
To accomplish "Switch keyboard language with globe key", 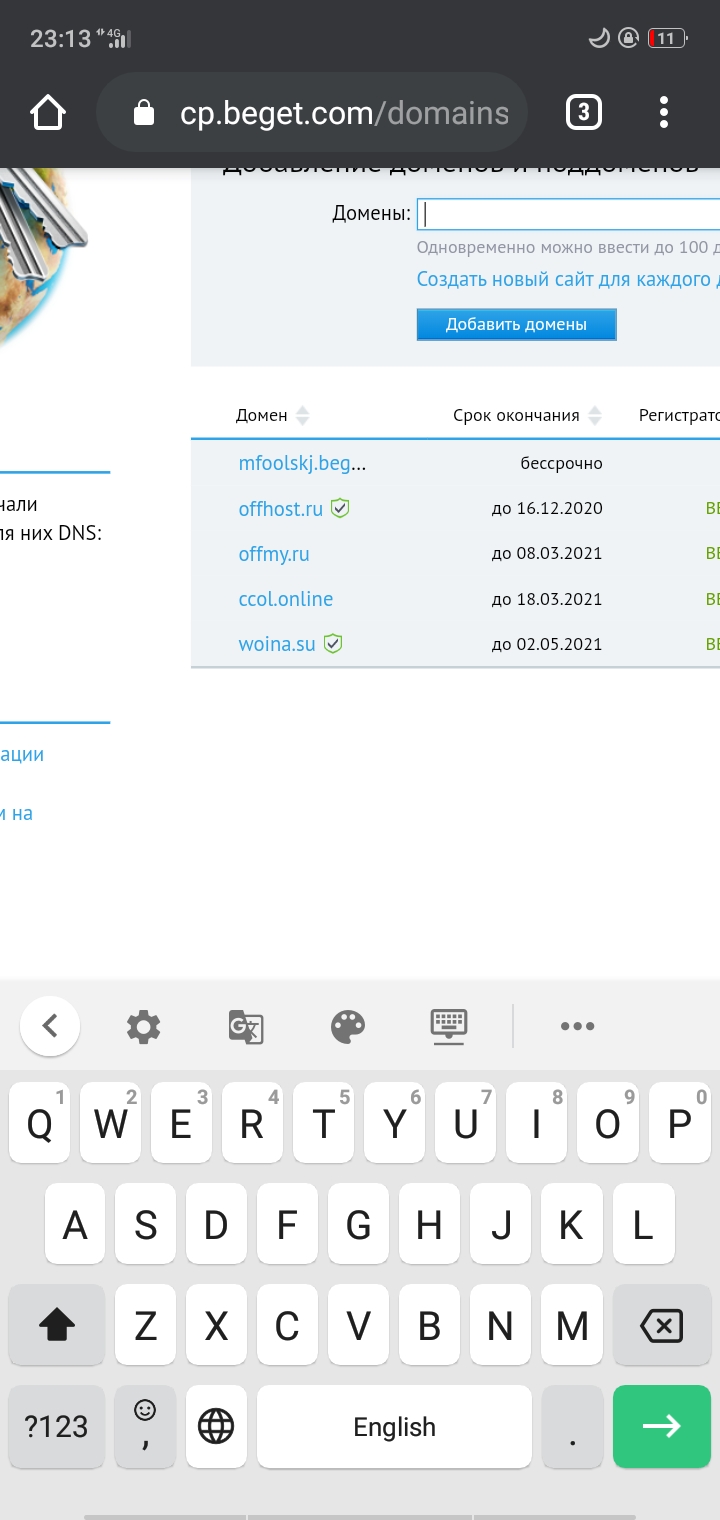I will pyautogui.click(x=216, y=1427).
